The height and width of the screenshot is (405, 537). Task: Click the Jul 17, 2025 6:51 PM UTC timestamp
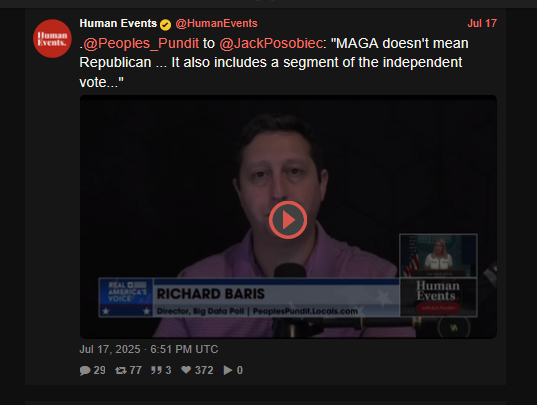[149, 349]
